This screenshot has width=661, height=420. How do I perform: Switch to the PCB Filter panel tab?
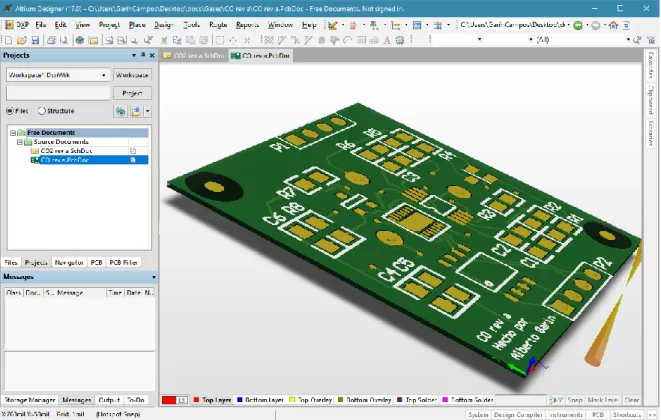tap(123, 262)
